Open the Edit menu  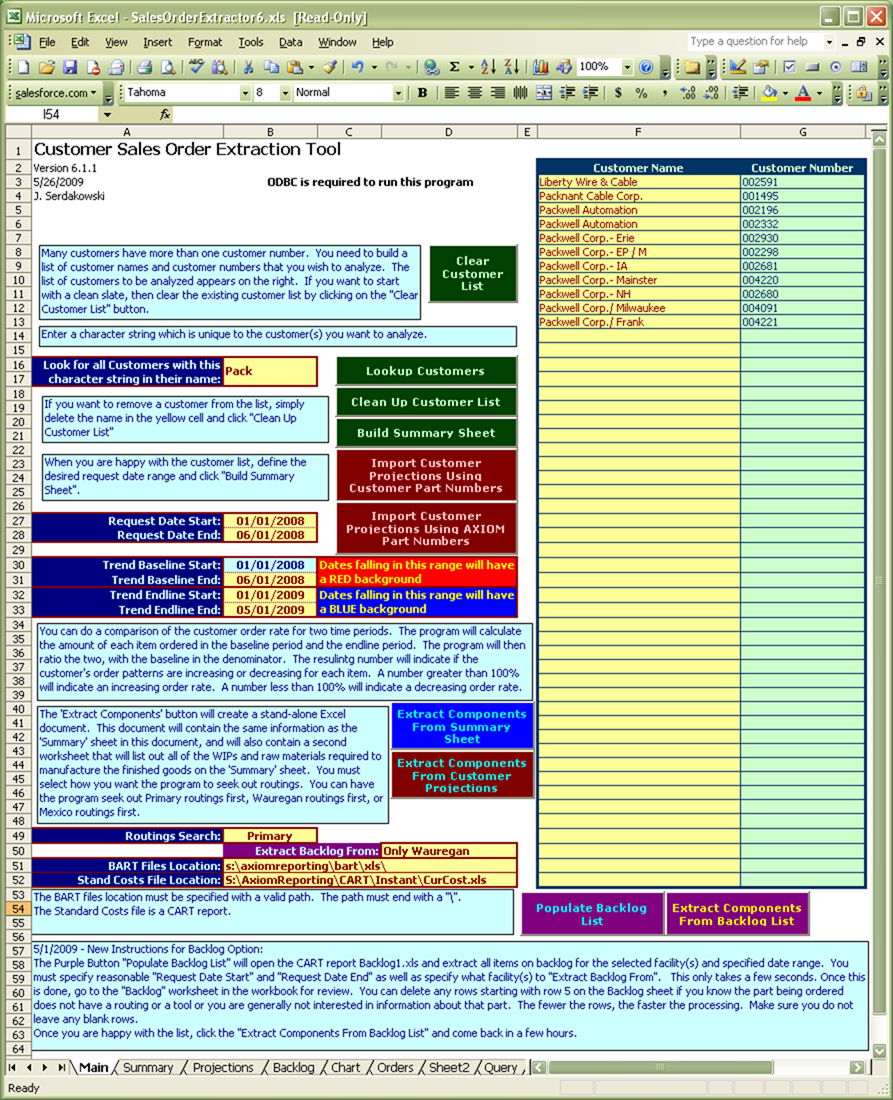coord(80,42)
